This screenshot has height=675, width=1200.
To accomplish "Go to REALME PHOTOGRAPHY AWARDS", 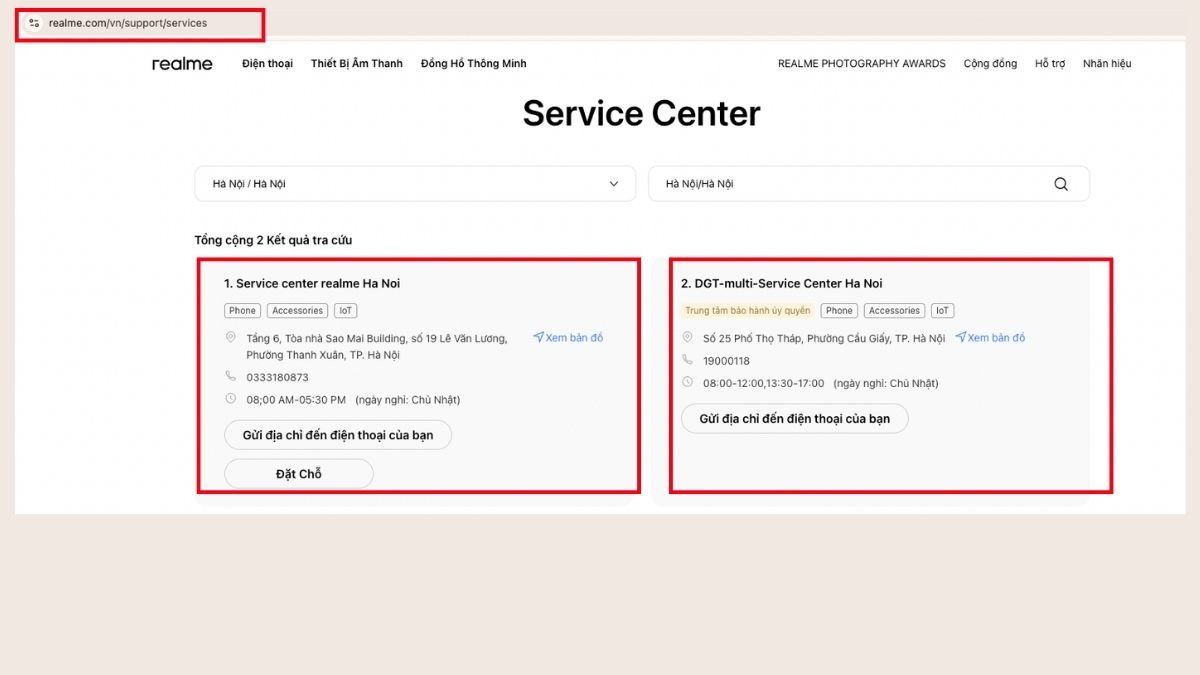I will tap(862, 64).
